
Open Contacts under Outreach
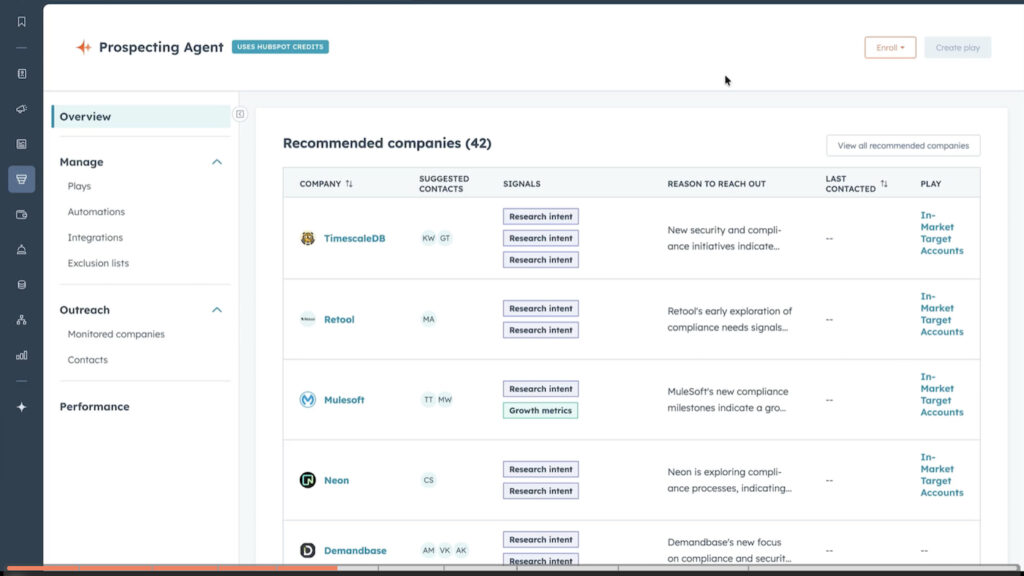pyautogui.click(x=88, y=360)
